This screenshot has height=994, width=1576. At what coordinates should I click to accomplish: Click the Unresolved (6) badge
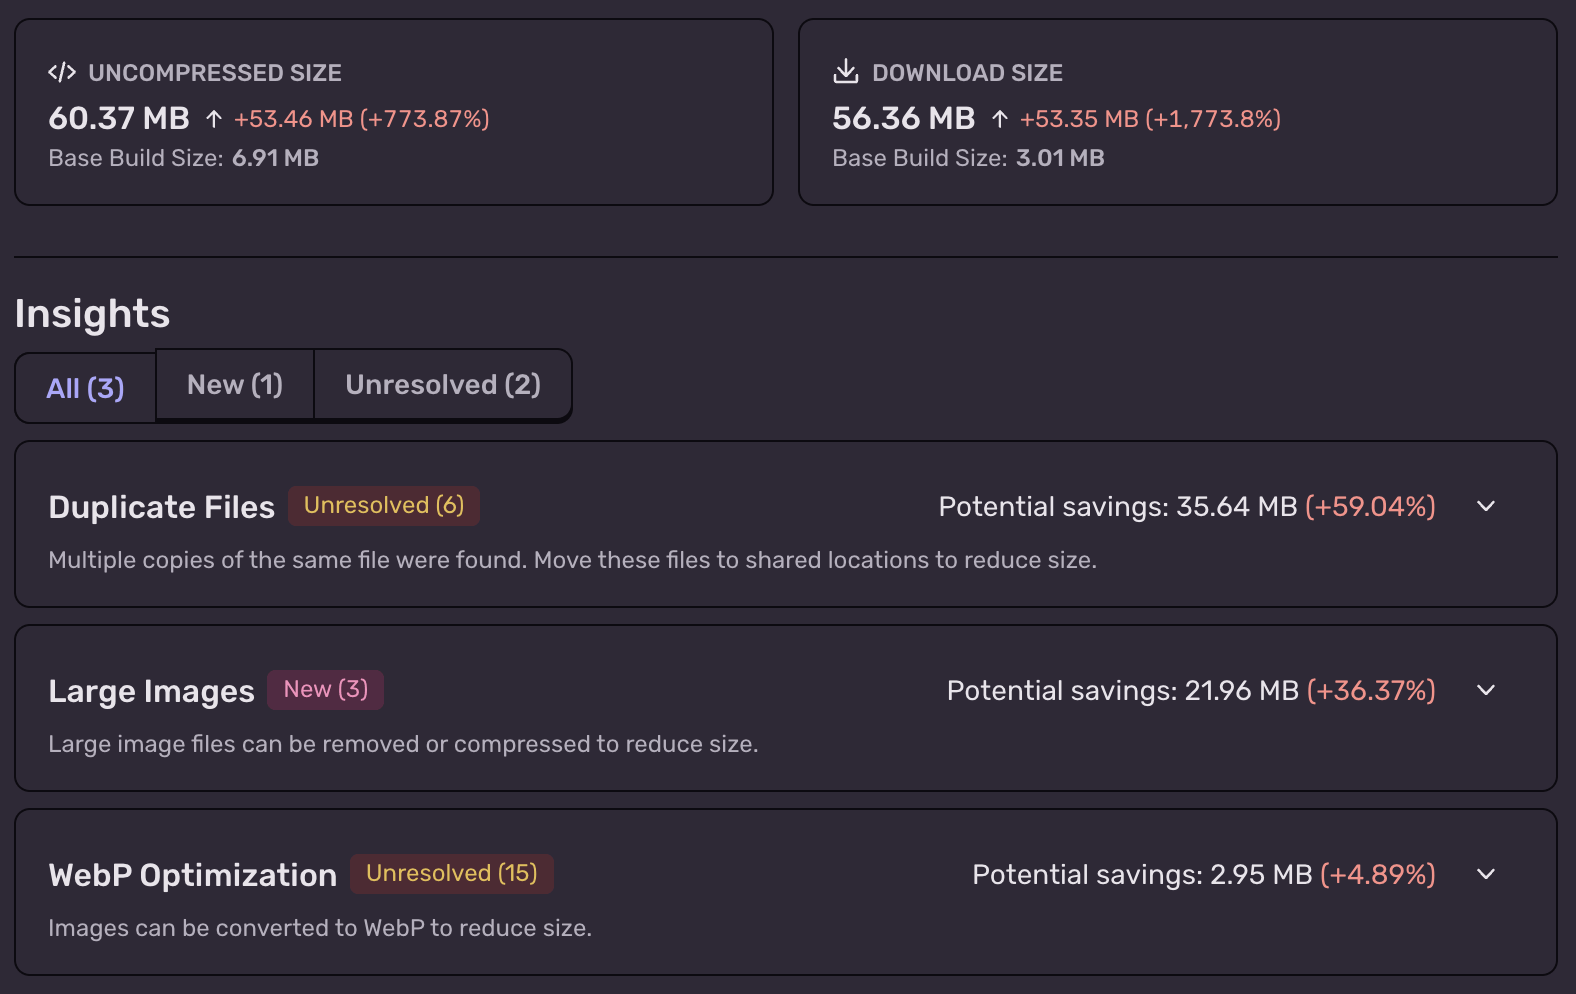tap(384, 506)
